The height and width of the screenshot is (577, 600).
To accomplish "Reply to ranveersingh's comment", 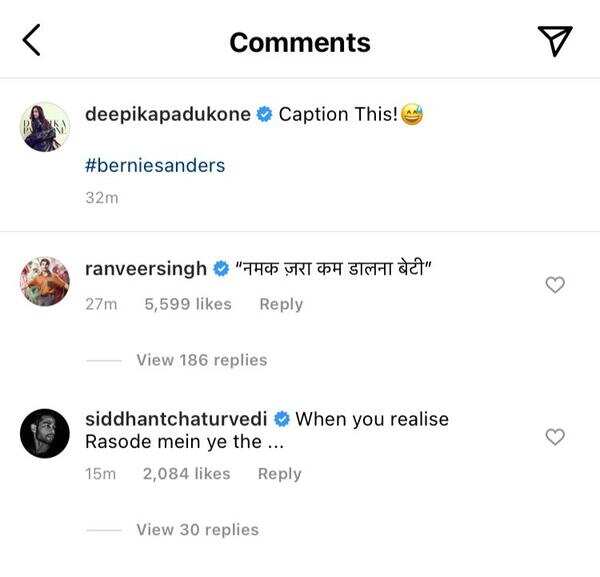I will pyautogui.click(x=281, y=304).
